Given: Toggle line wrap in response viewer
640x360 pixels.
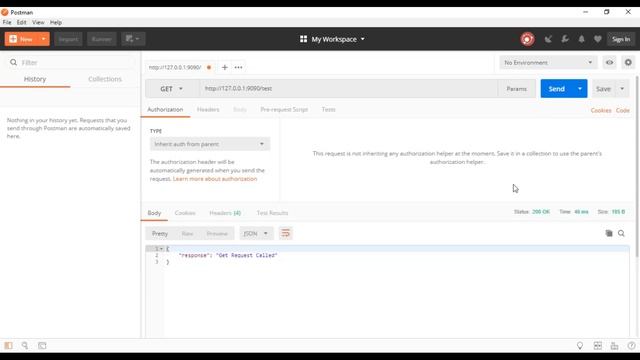Looking at the screenshot, I should coord(285,233).
